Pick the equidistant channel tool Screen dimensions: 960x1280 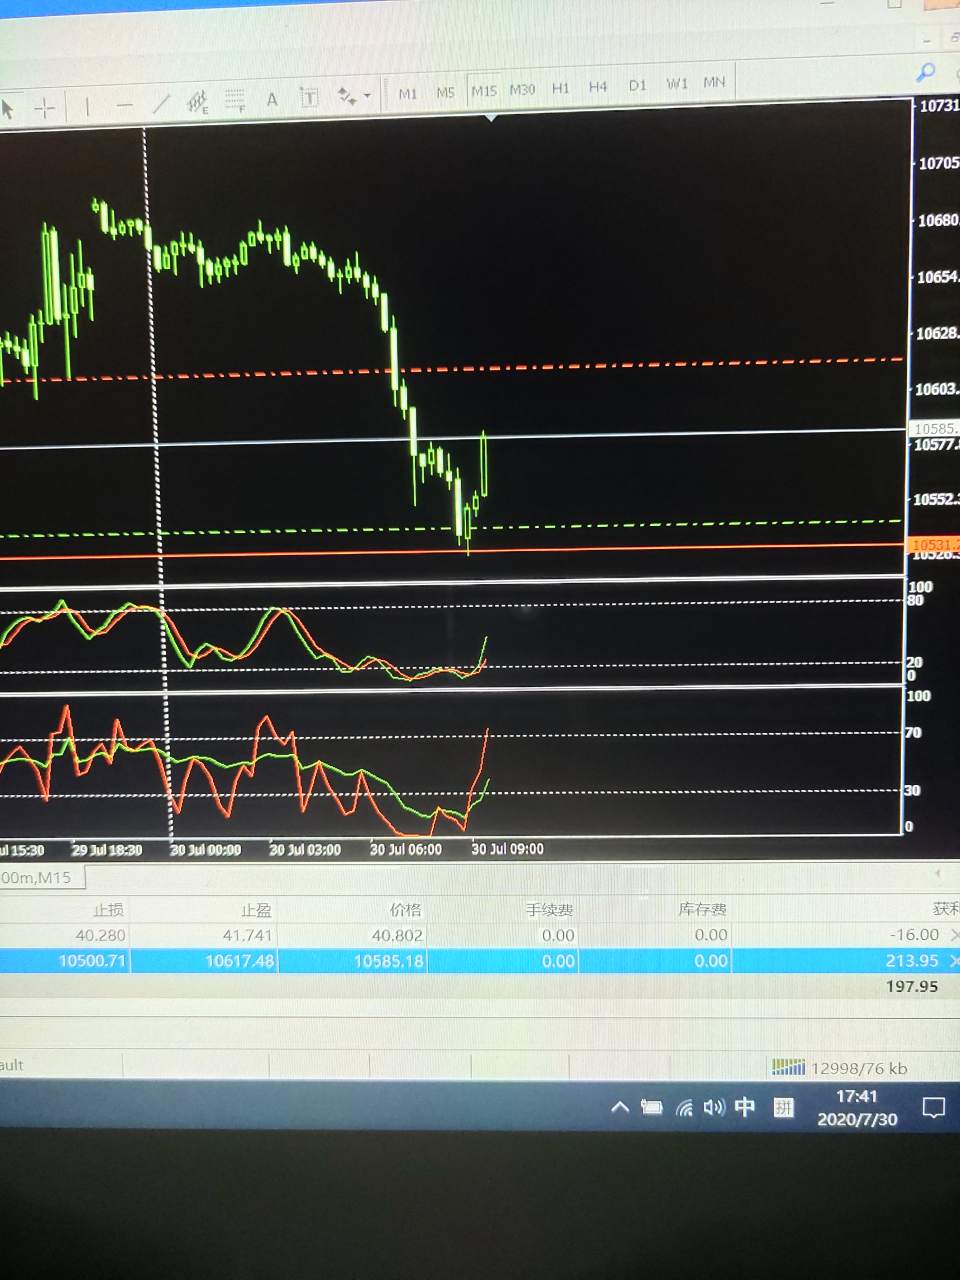click(198, 101)
